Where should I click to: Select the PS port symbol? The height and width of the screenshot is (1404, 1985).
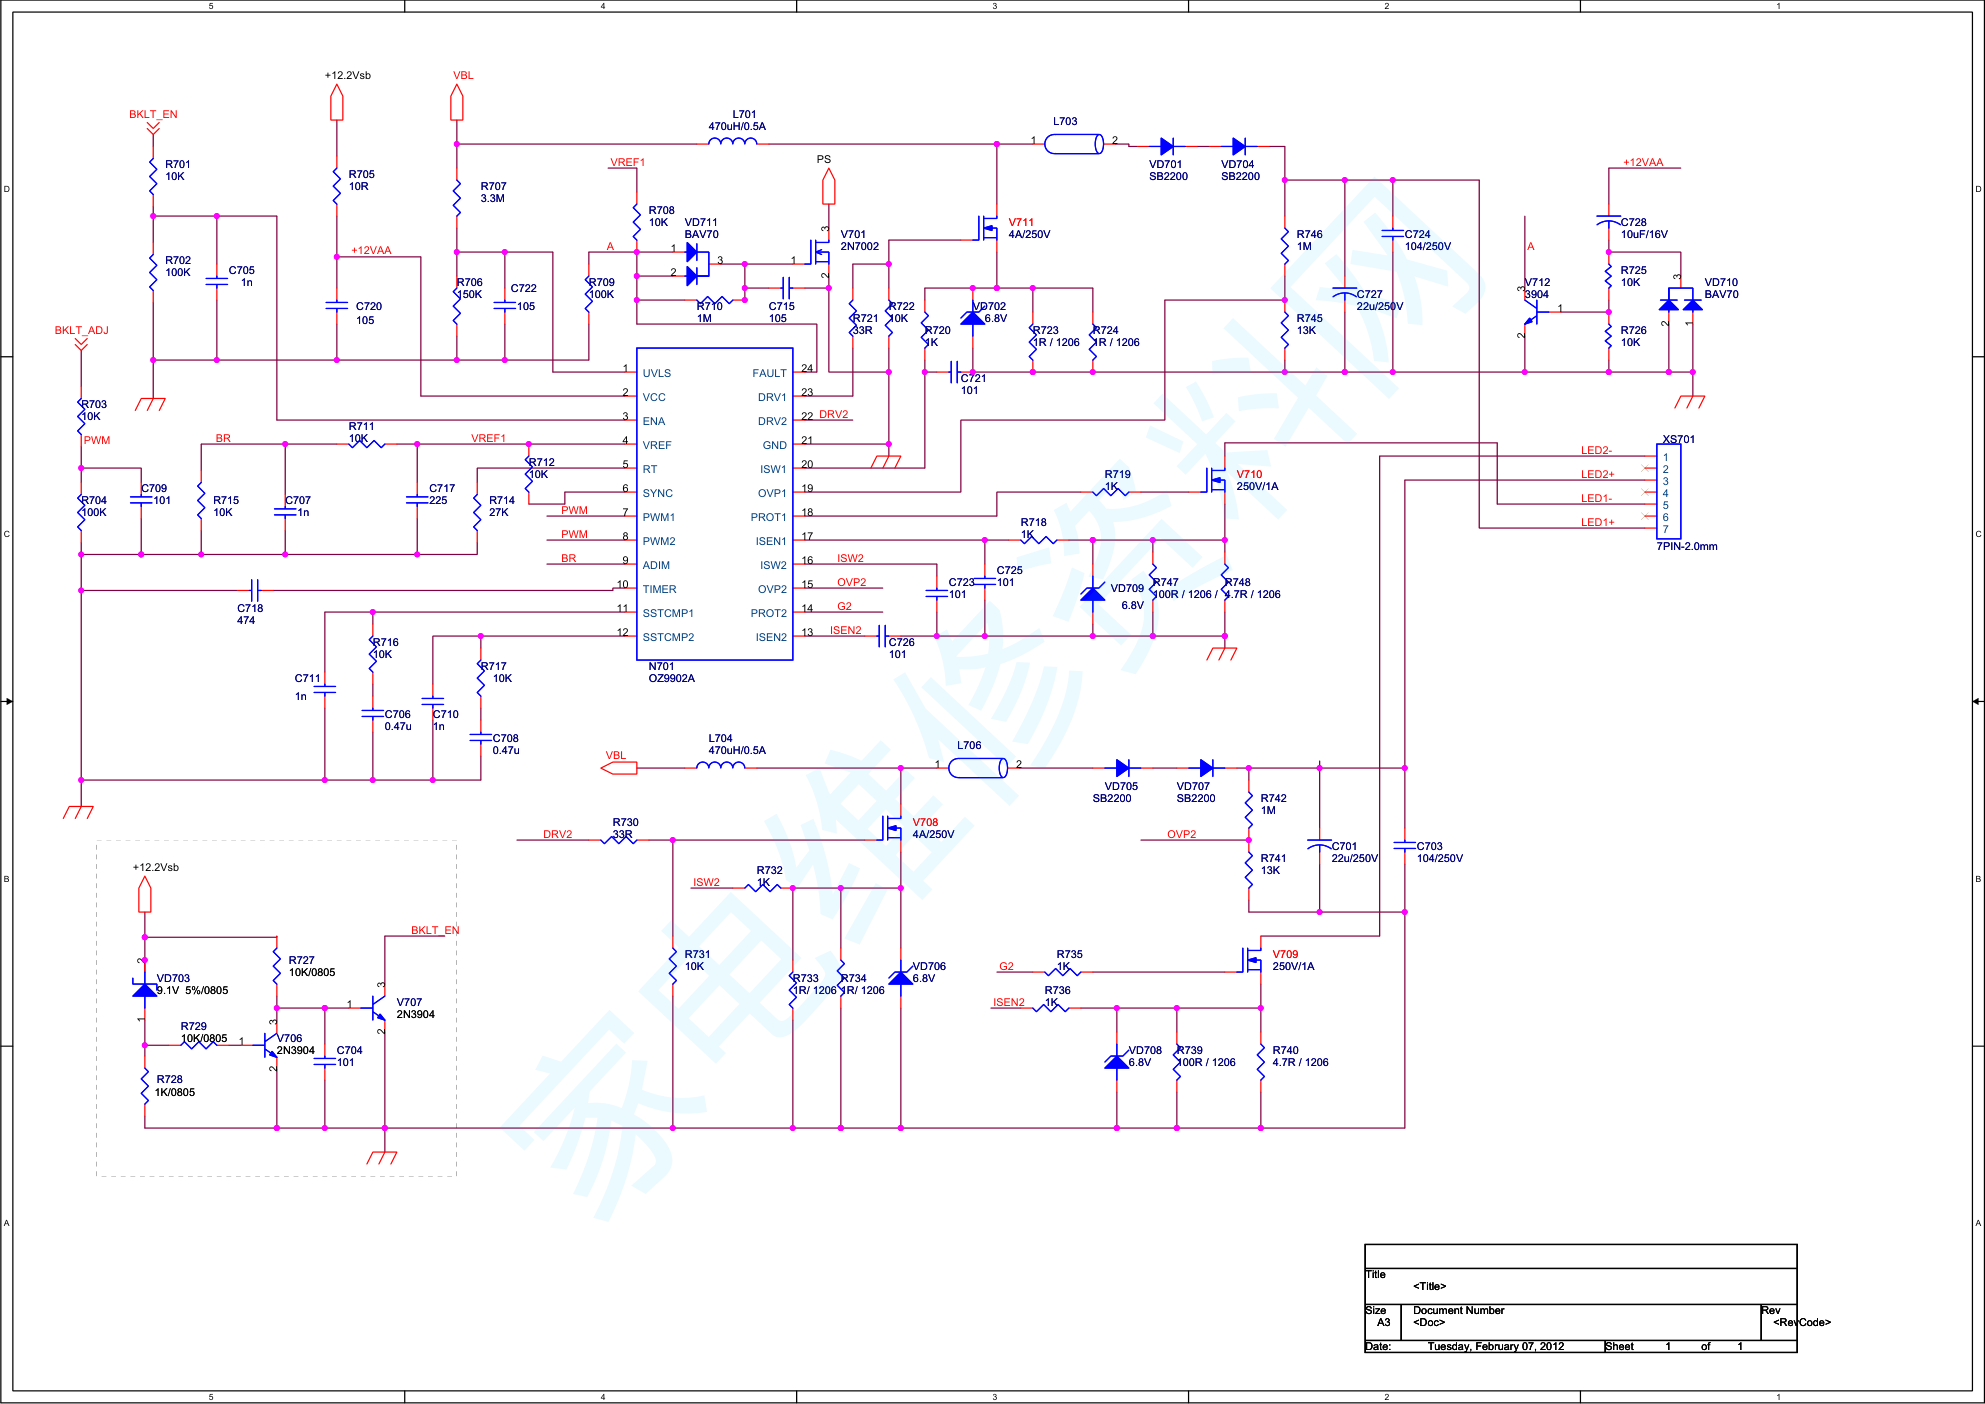click(x=828, y=186)
